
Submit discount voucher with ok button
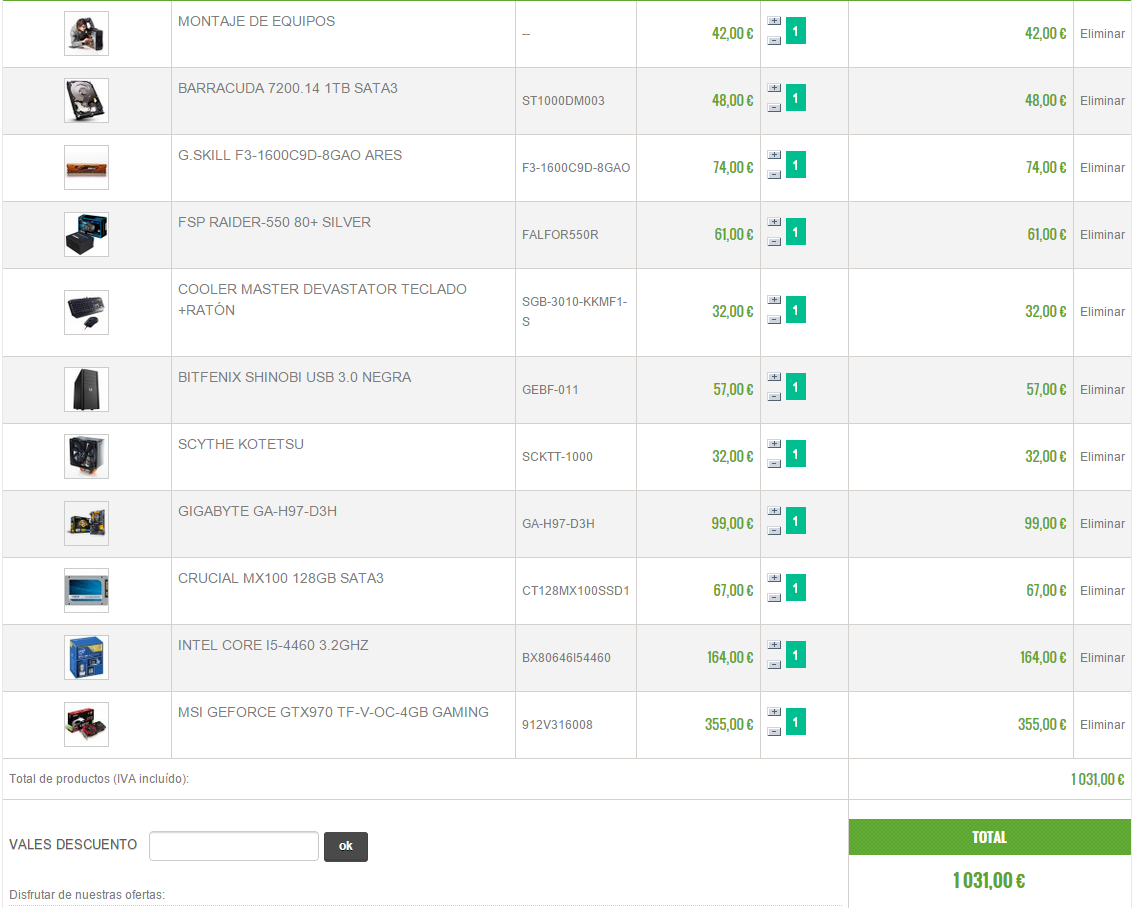point(346,847)
